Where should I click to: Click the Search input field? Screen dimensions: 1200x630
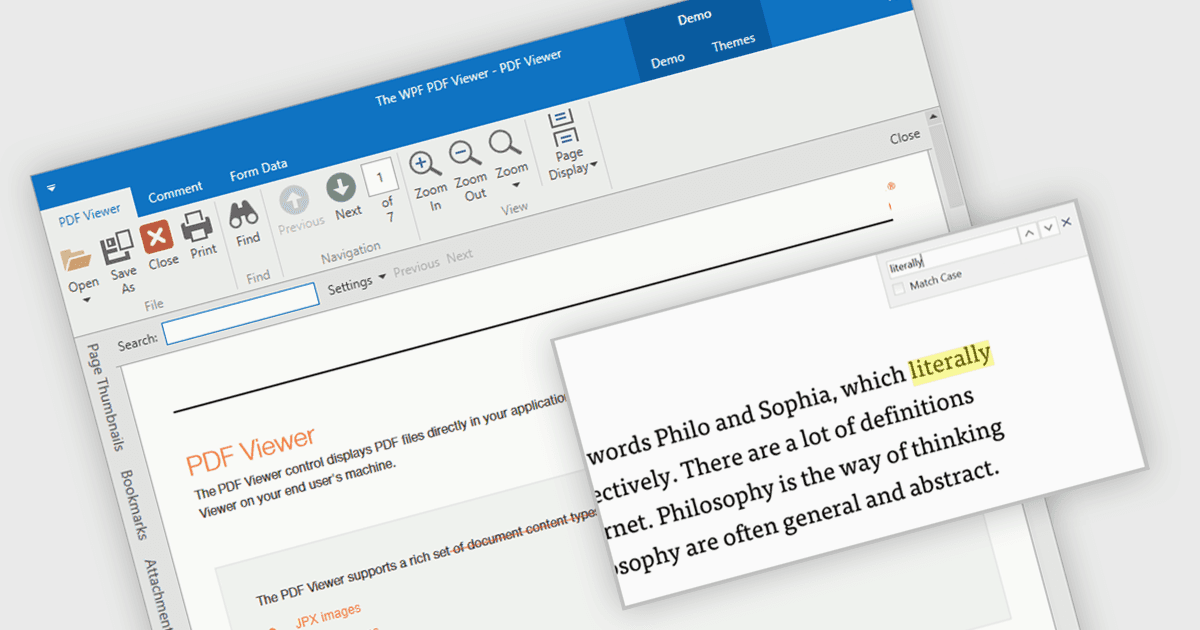[241, 314]
